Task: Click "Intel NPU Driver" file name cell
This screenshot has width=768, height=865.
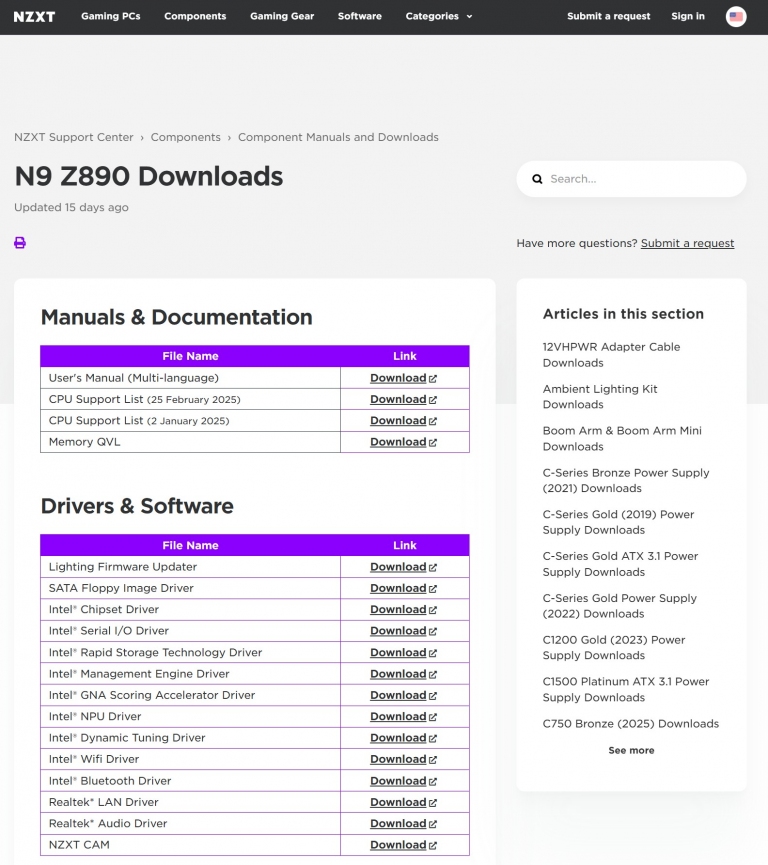Action: 190,717
